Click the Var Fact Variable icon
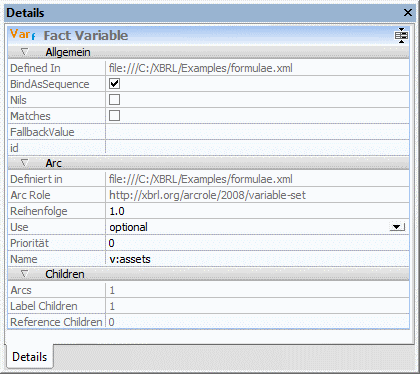Screen dimensions: 420x374 point(23,35)
